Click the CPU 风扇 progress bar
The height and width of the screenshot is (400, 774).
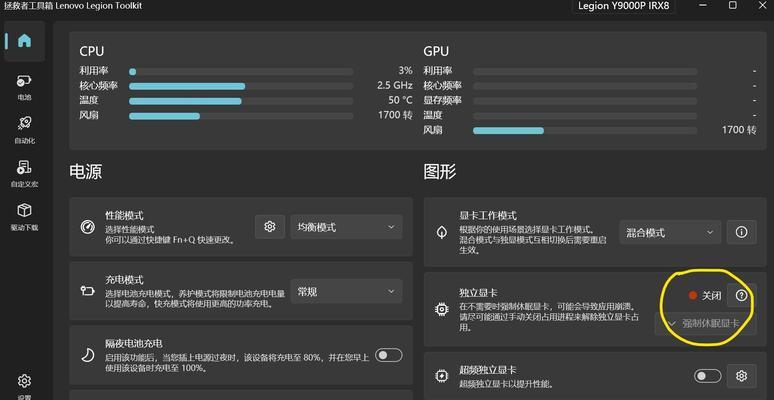(x=241, y=116)
